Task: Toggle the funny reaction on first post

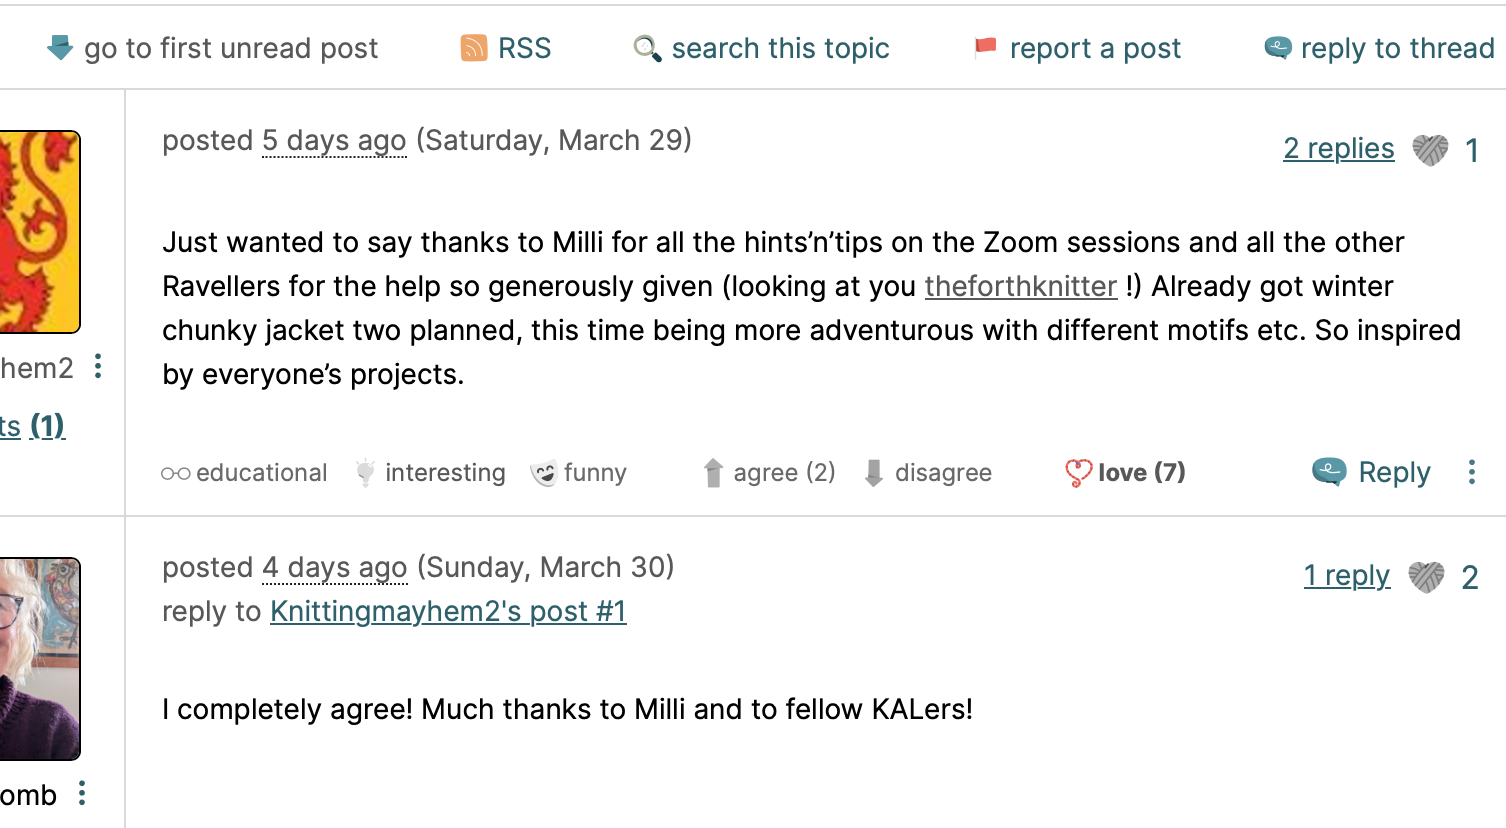Action: (579, 473)
